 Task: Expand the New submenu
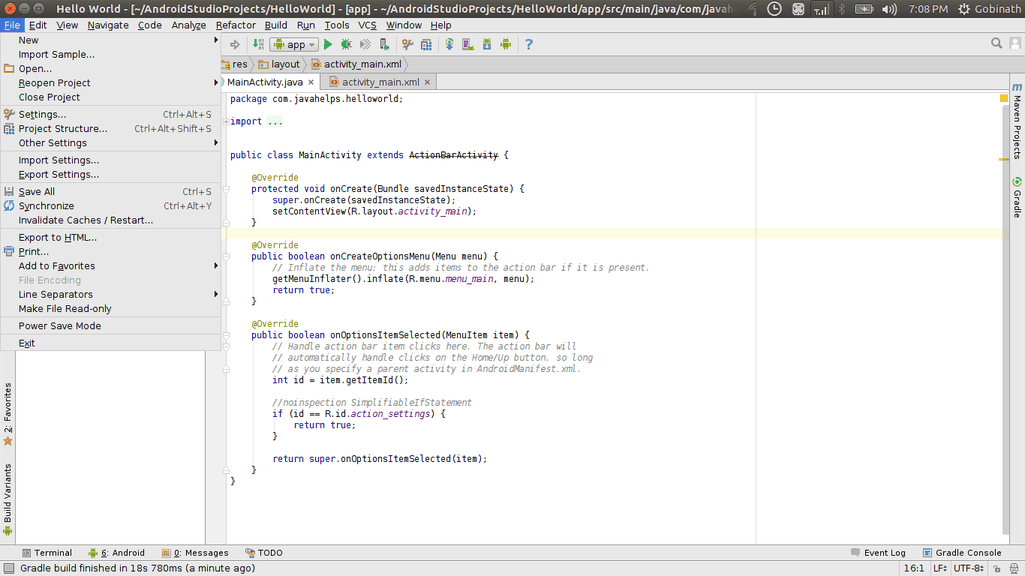pyautogui.click(x=110, y=40)
